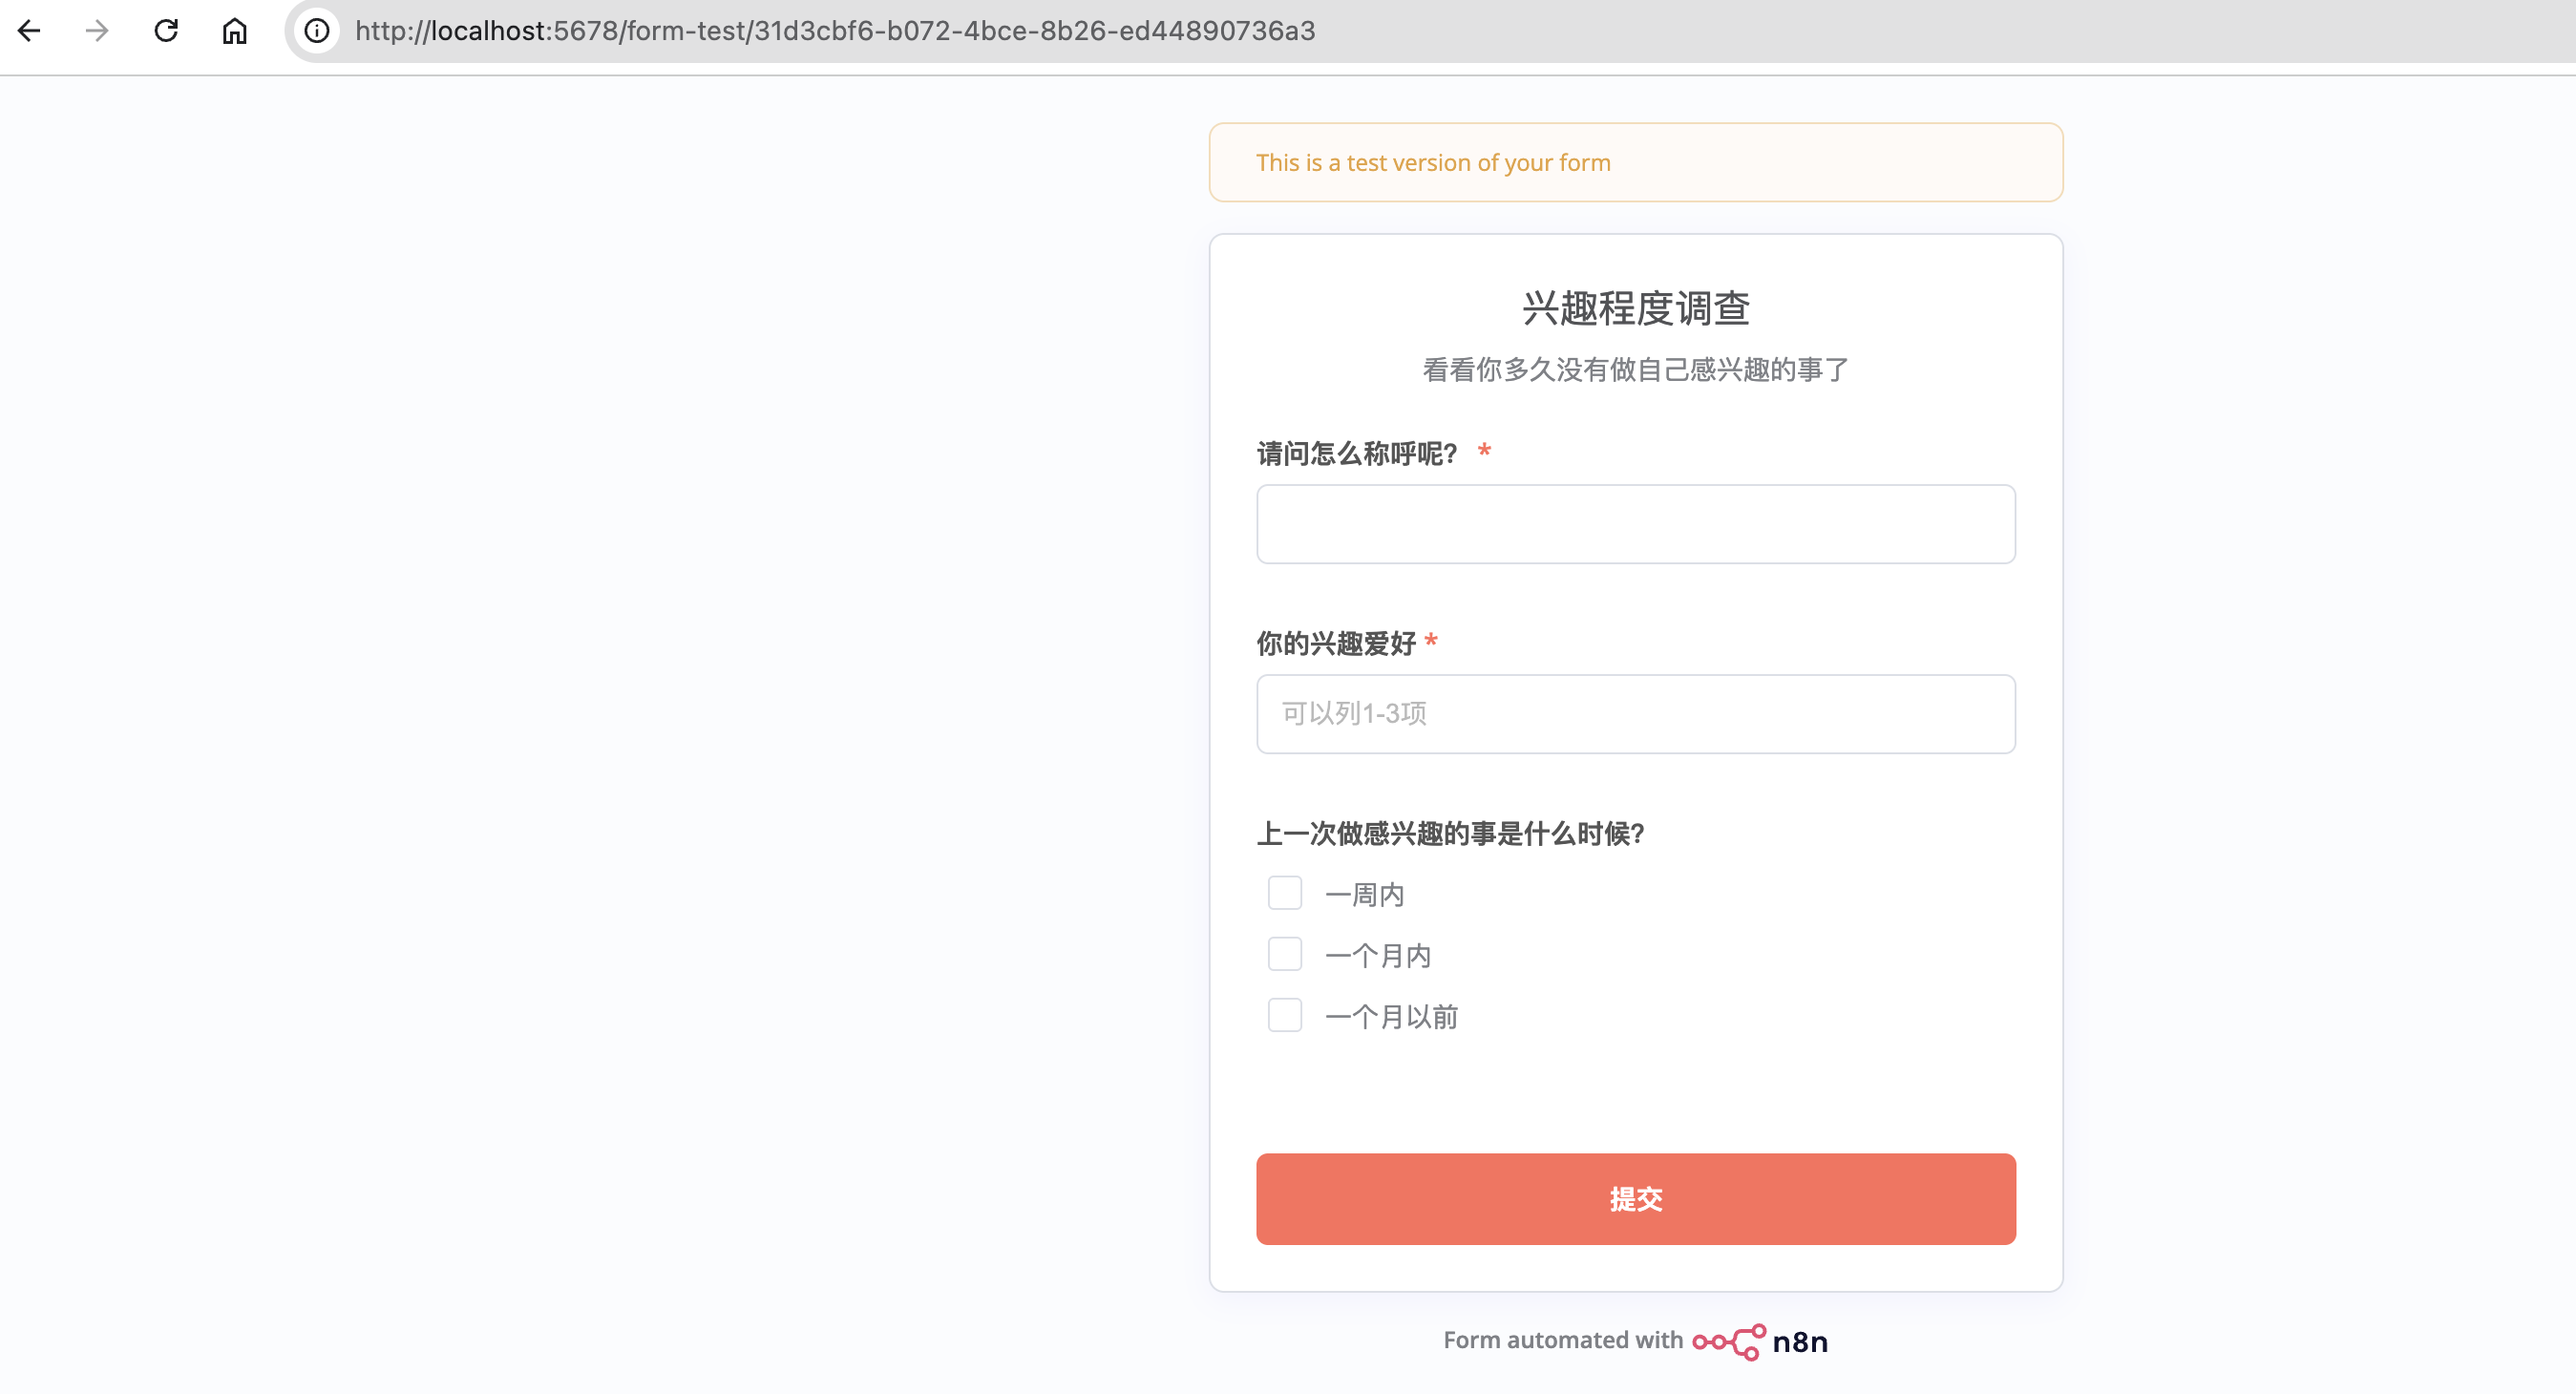Click the 上一次做感兴趣的事 question label
Screen dimensions: 2576x1394
point(1450,834)
